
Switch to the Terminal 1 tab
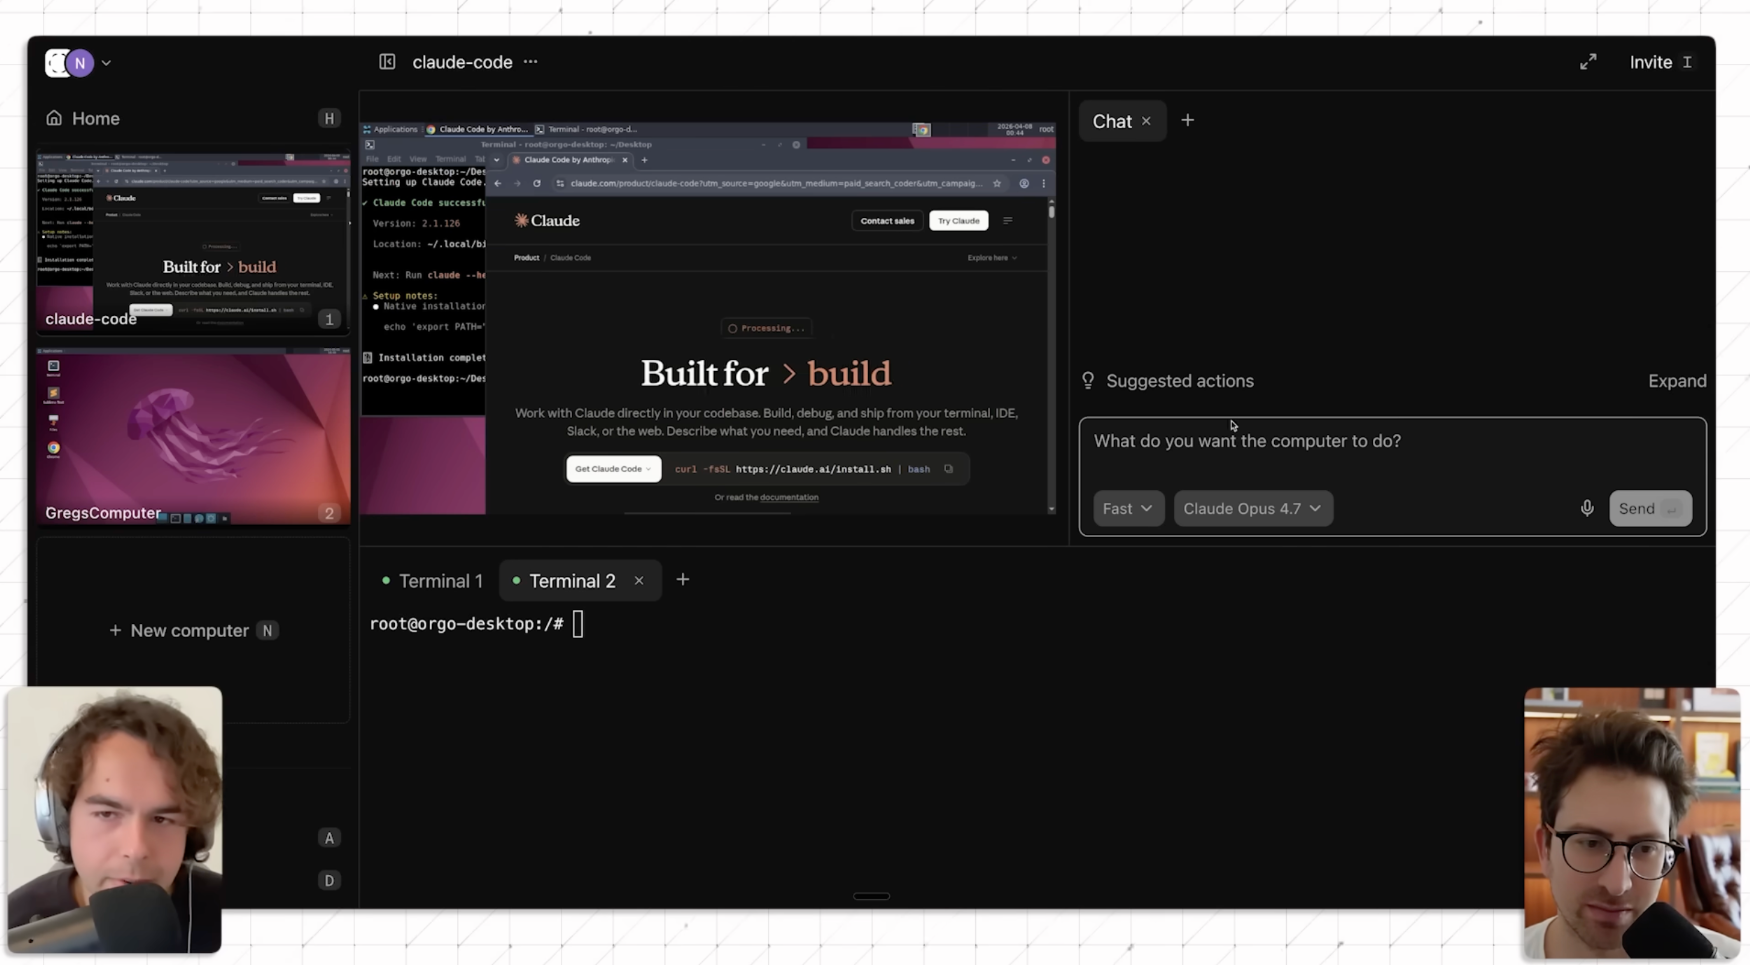click(432, 581)
